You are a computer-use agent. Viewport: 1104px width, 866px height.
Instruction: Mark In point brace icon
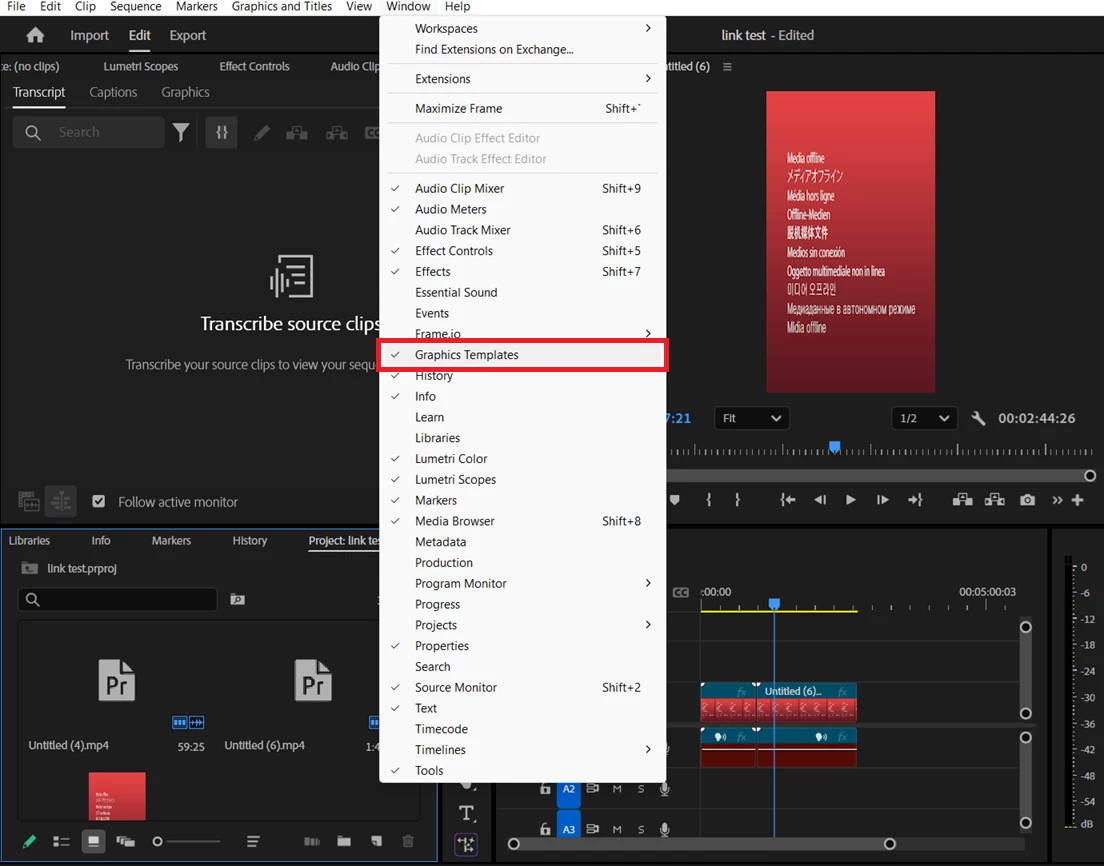click(708, 500)
